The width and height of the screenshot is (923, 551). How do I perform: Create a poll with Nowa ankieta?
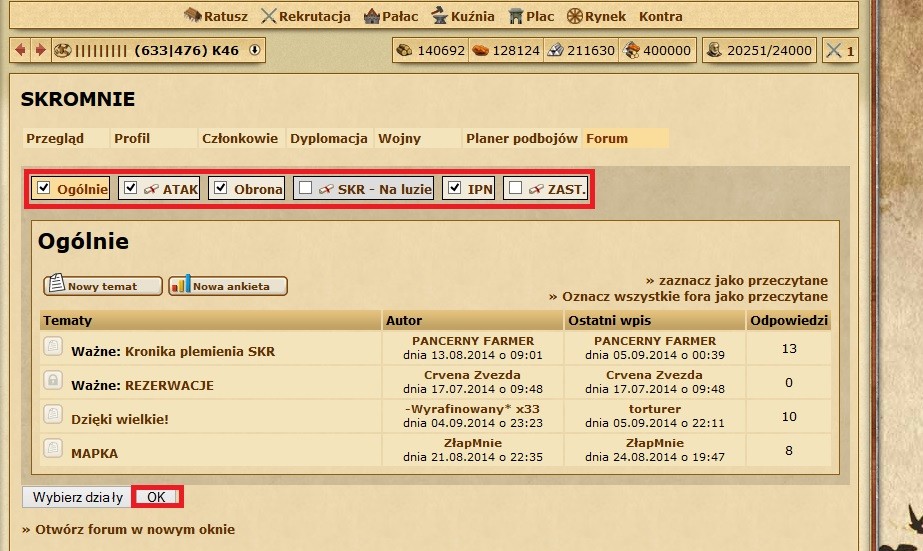228,286
